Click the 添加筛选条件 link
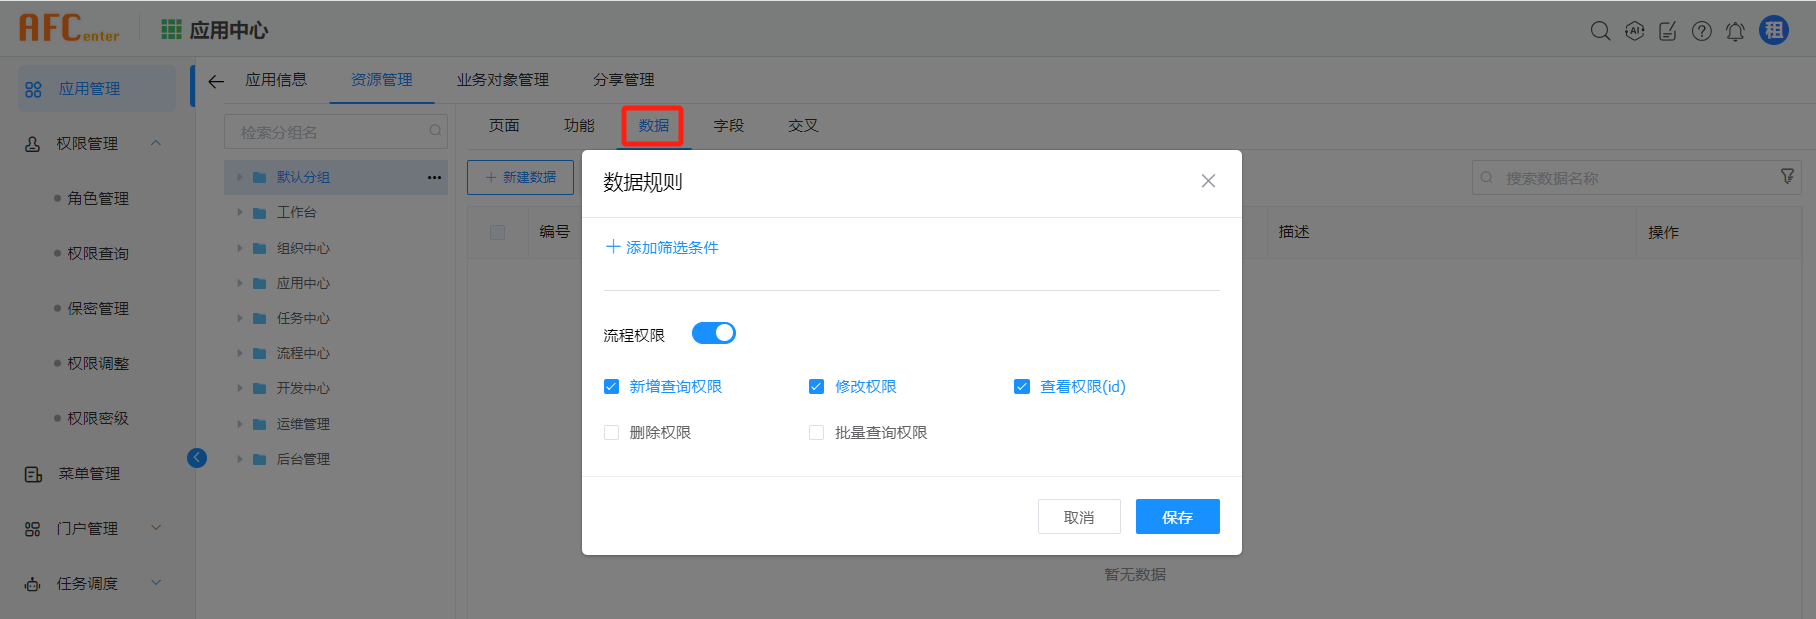Screen dimensions: 1816x619 coord(662,247)
